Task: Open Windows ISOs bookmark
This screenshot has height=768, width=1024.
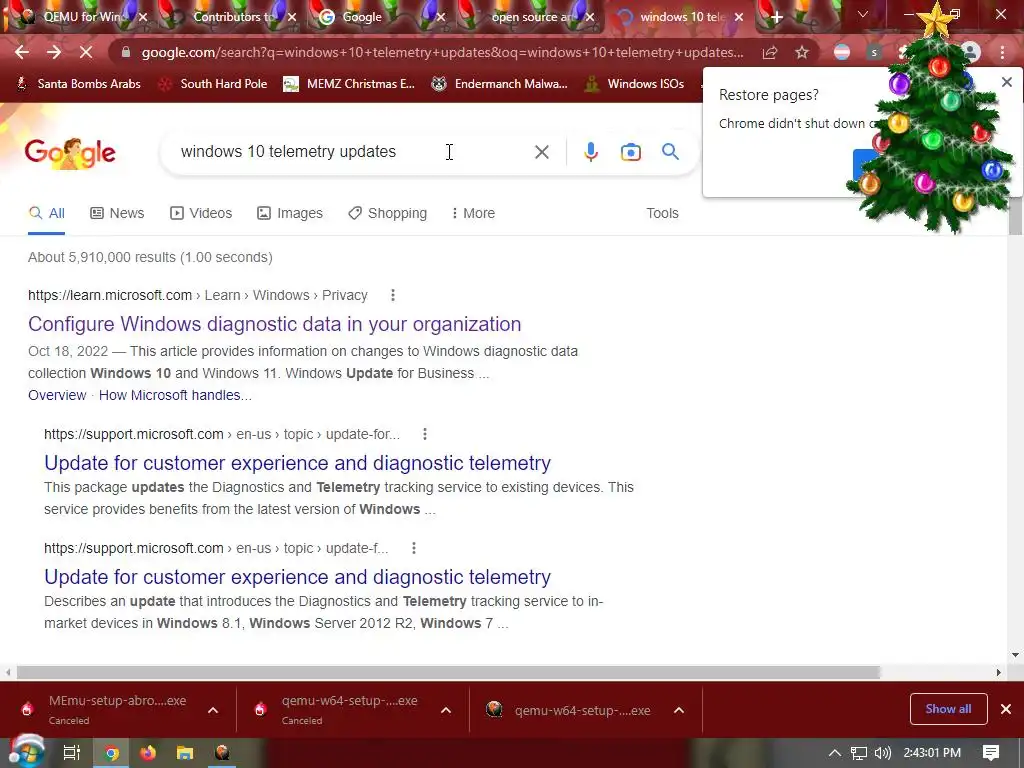Action: [634, 84]
